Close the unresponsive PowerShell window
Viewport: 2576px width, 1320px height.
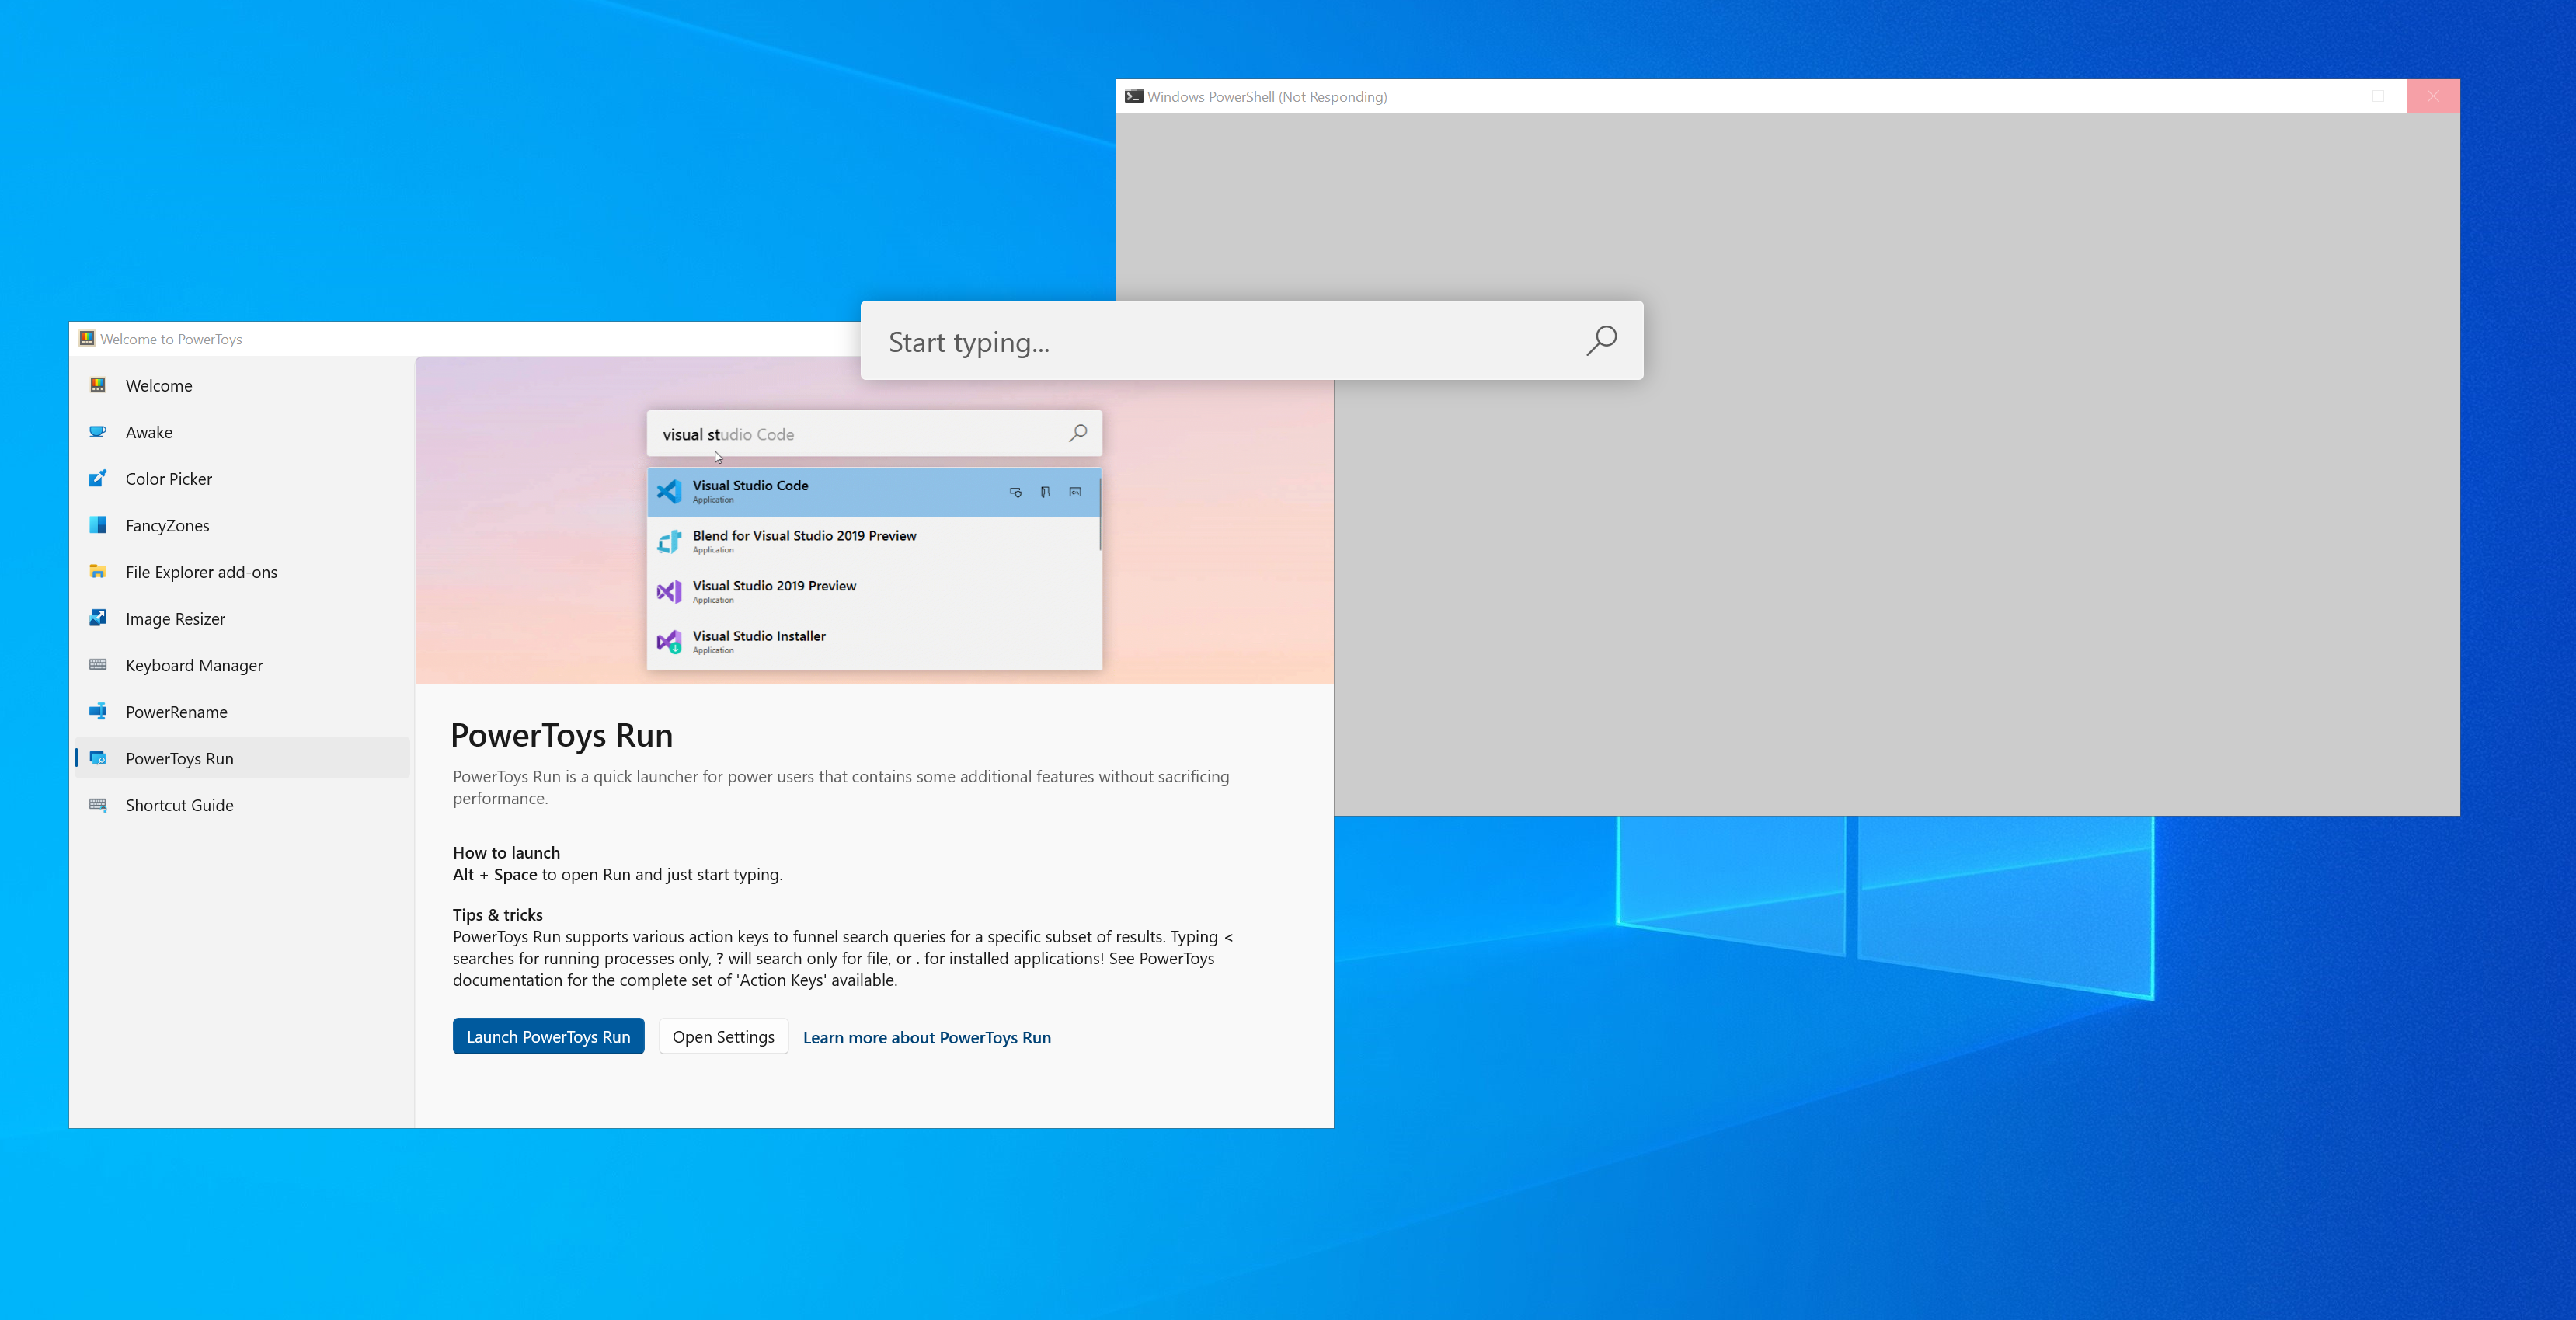[x=2432, y=97]
